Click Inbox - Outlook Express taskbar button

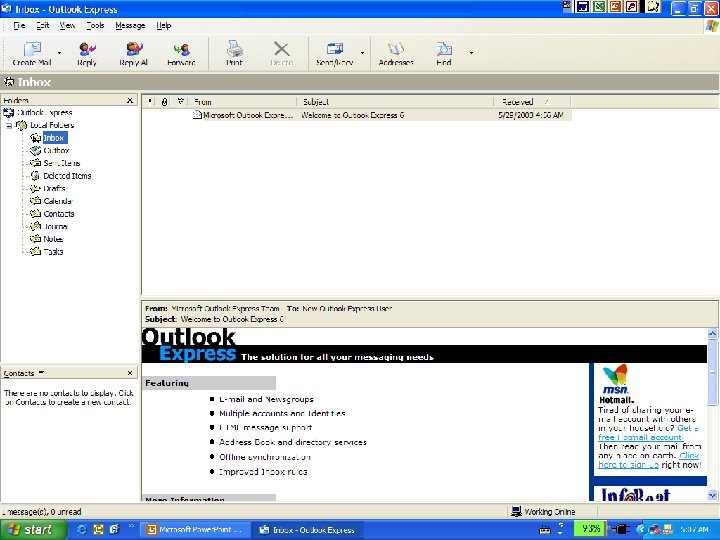point(307,530)
